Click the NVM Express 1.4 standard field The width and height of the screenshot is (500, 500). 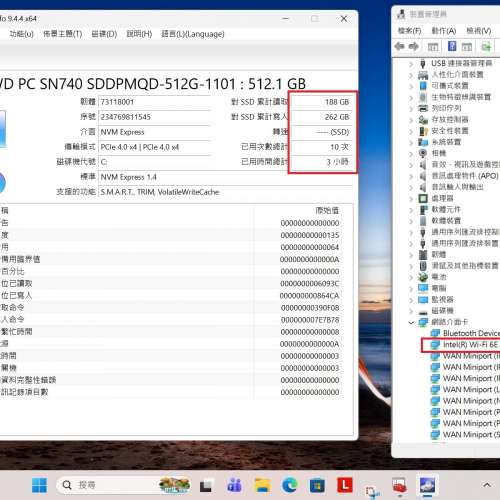point(225,177)
